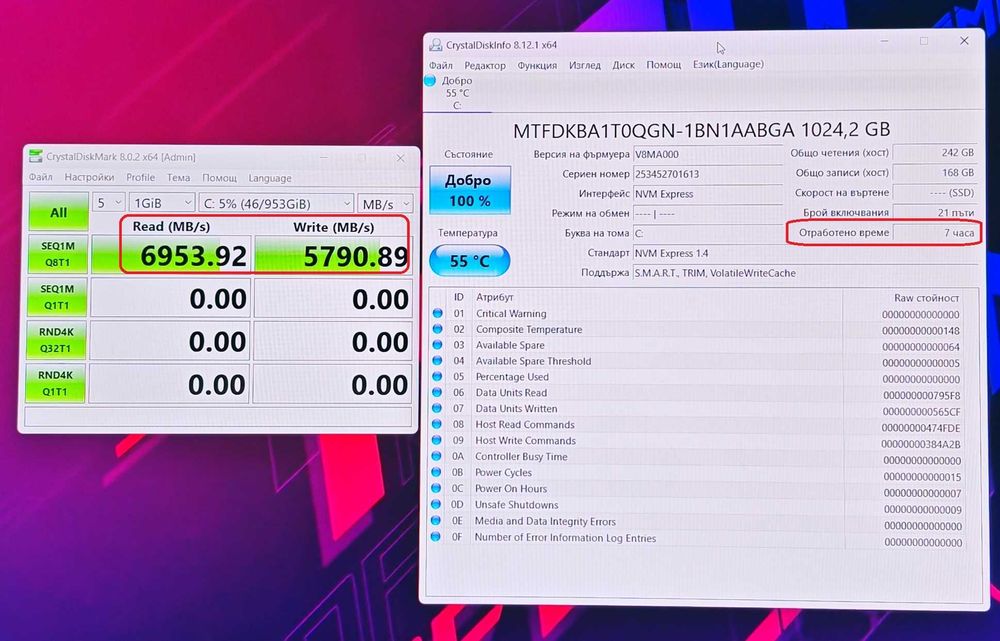The image size is (1000, 641).
Task: Click the empty comment box below CrystalDiskMark results
Action: click(218, 416)
